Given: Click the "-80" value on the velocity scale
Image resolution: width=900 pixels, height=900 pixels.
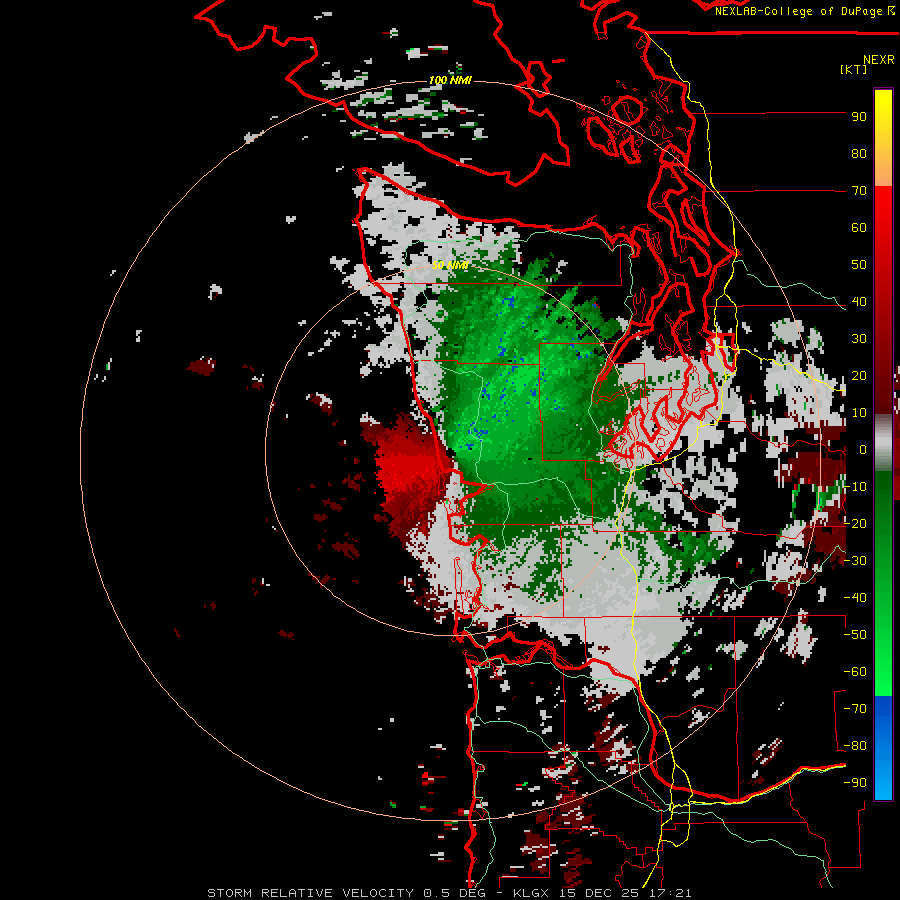Looking at the screenshot, I should click(x=855, y=746).
